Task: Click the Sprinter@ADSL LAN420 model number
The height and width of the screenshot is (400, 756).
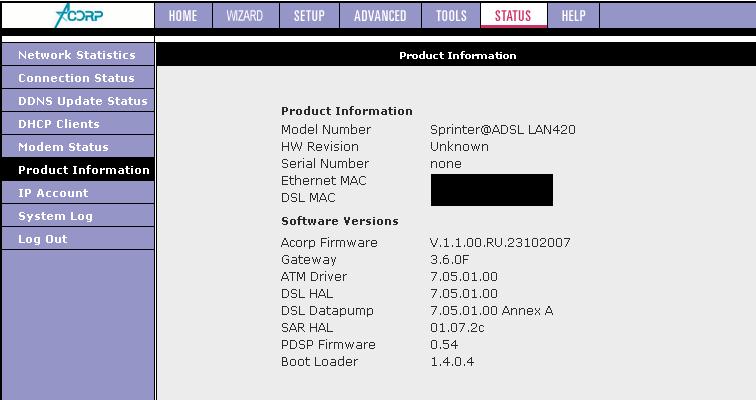Action: 502,130
